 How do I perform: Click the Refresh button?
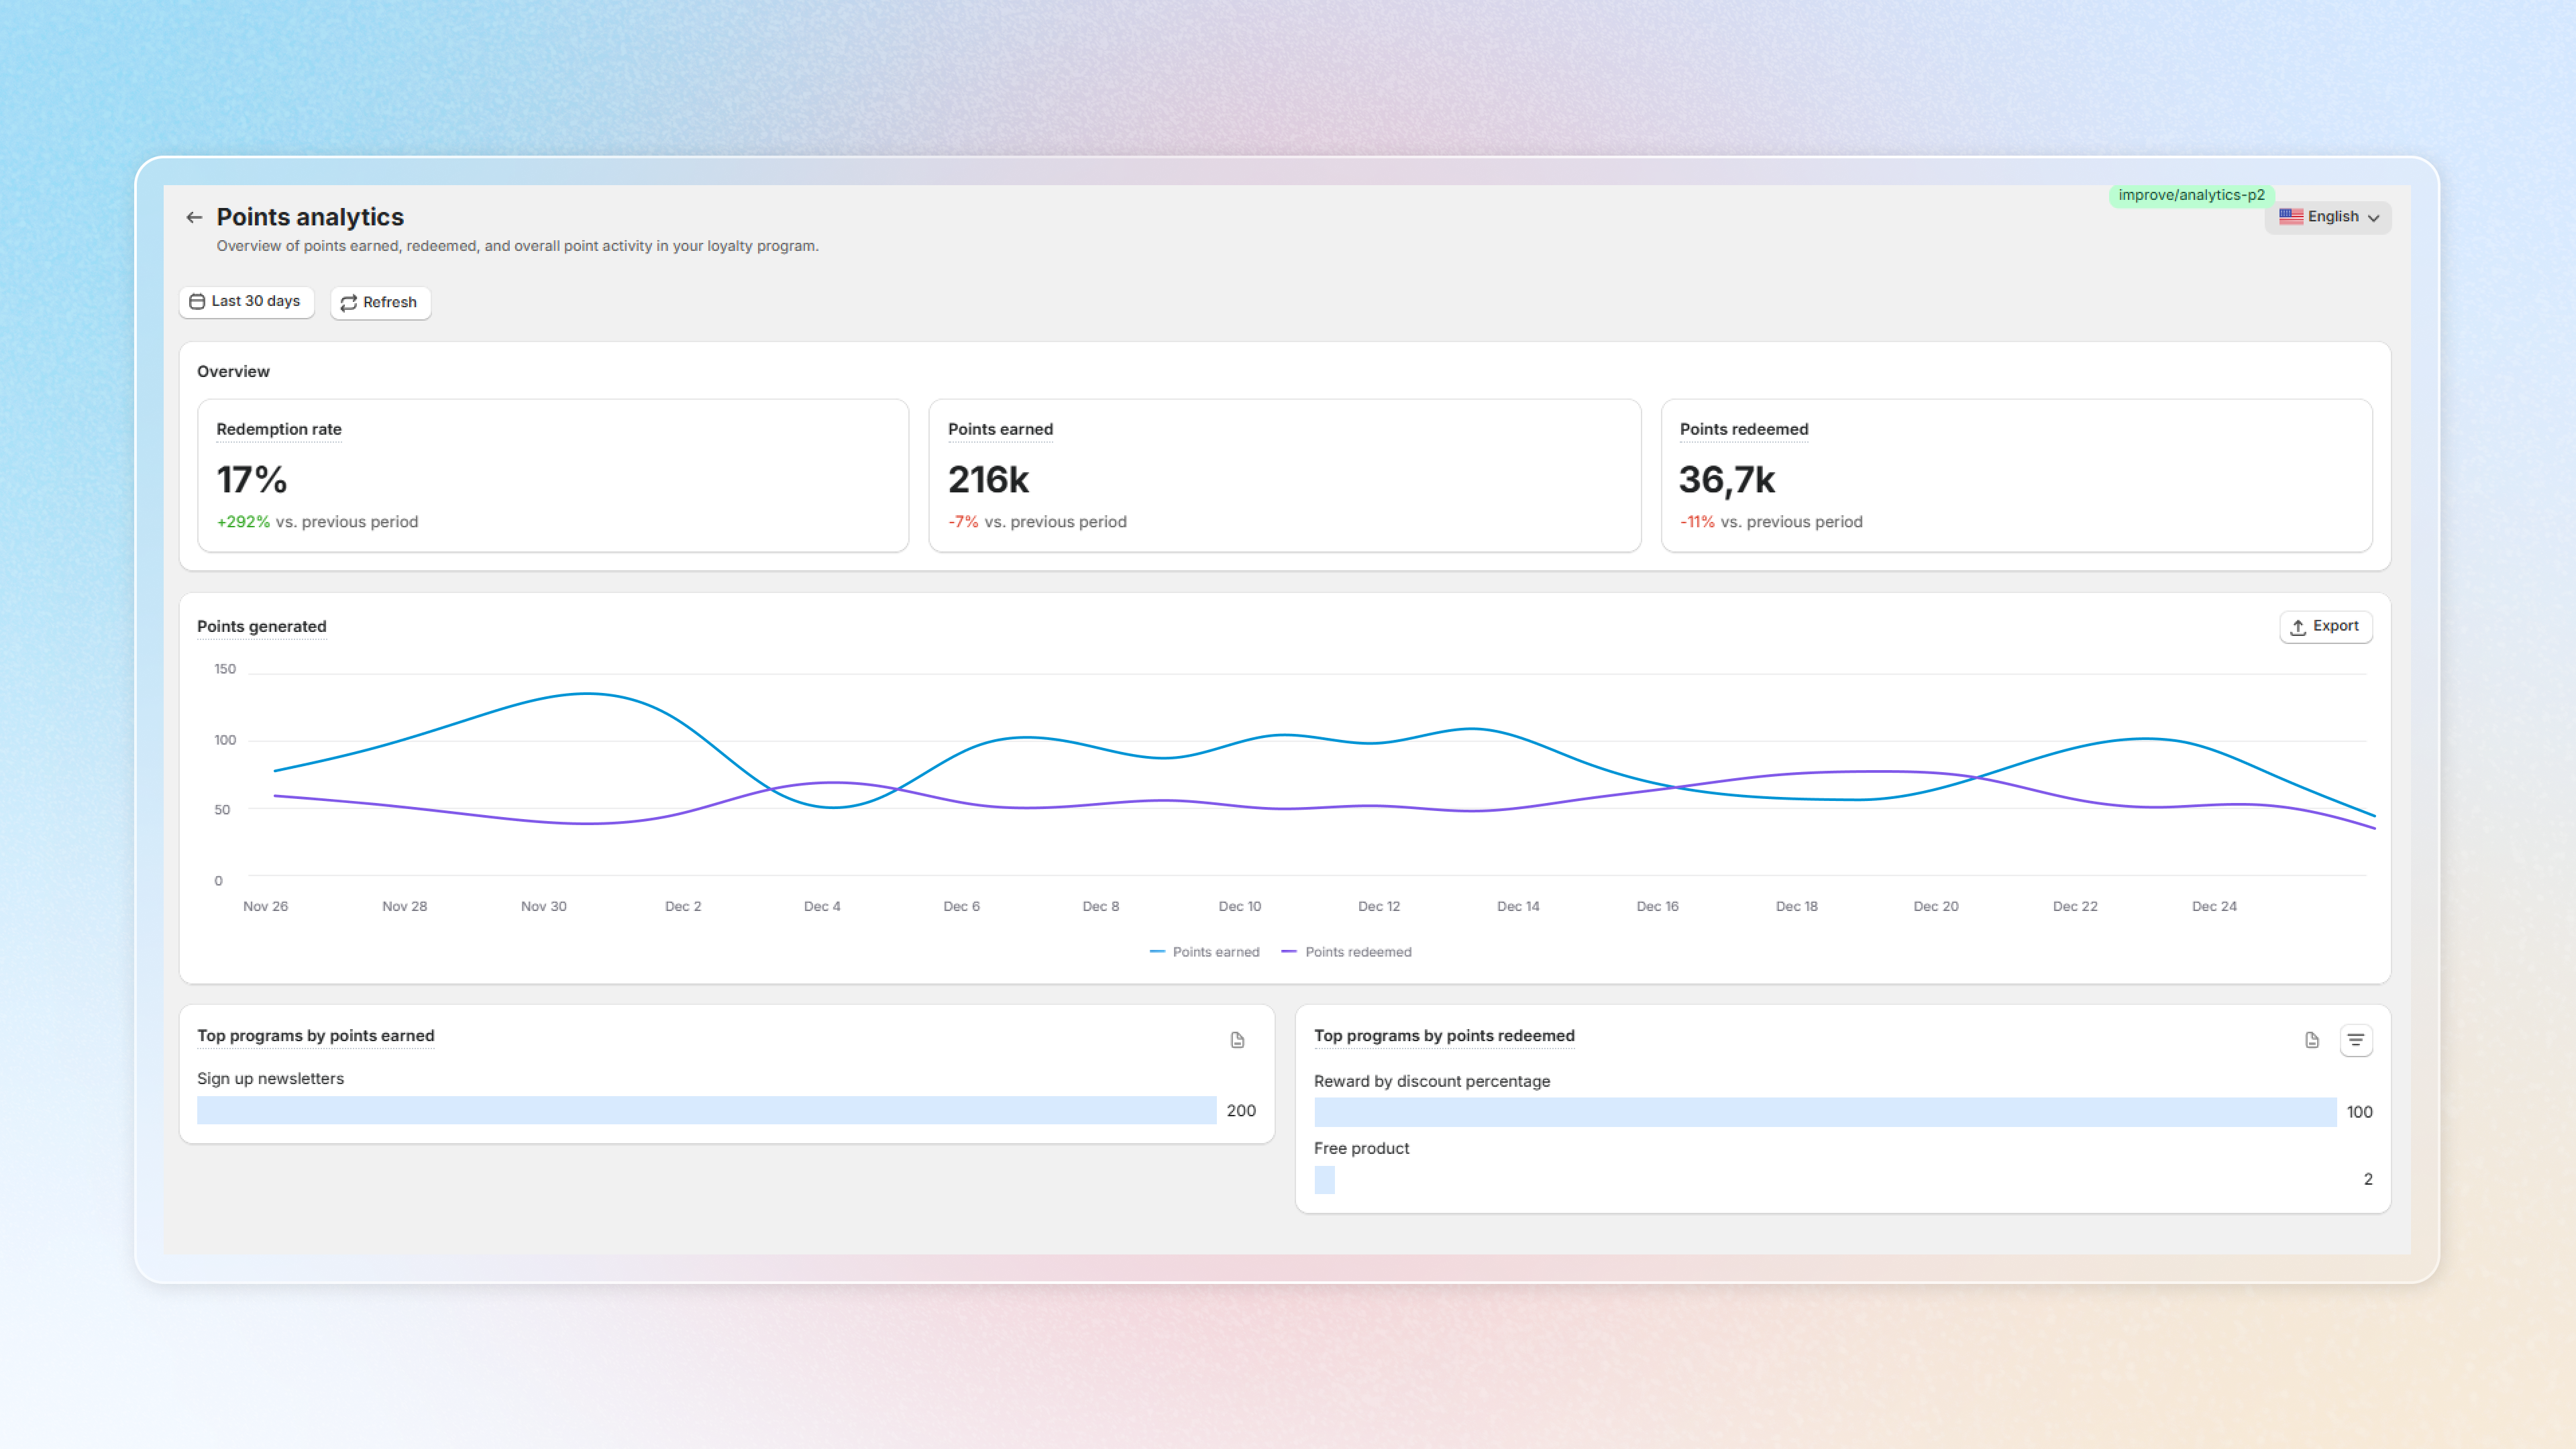380,302
